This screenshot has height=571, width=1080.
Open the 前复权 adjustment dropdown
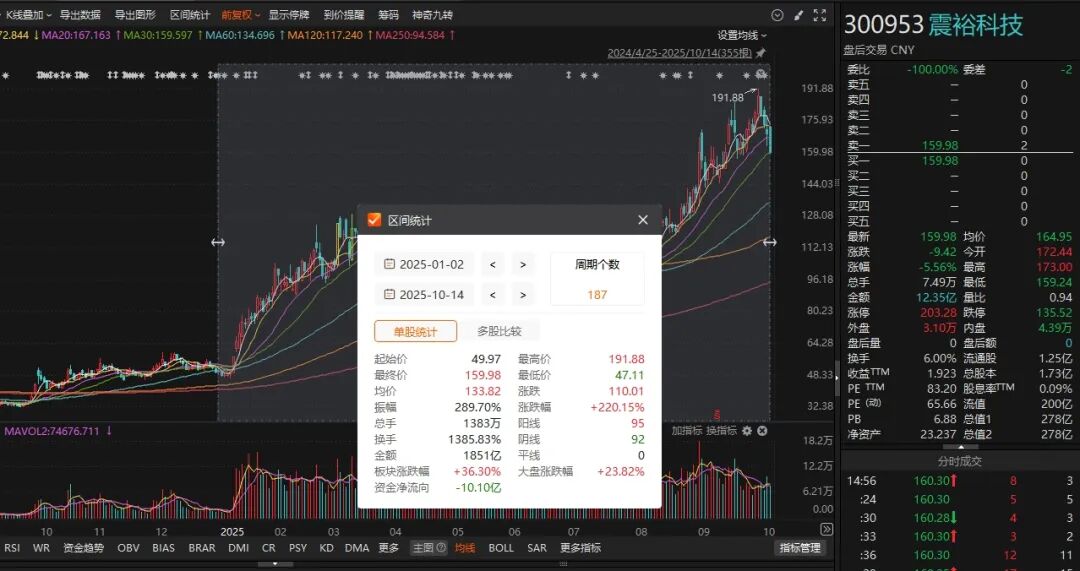pos(240,14)
